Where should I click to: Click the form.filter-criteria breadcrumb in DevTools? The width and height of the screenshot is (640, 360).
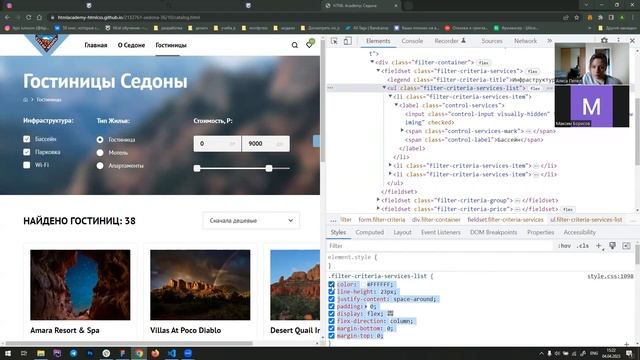pyautogui.click(x=382, y=220)
